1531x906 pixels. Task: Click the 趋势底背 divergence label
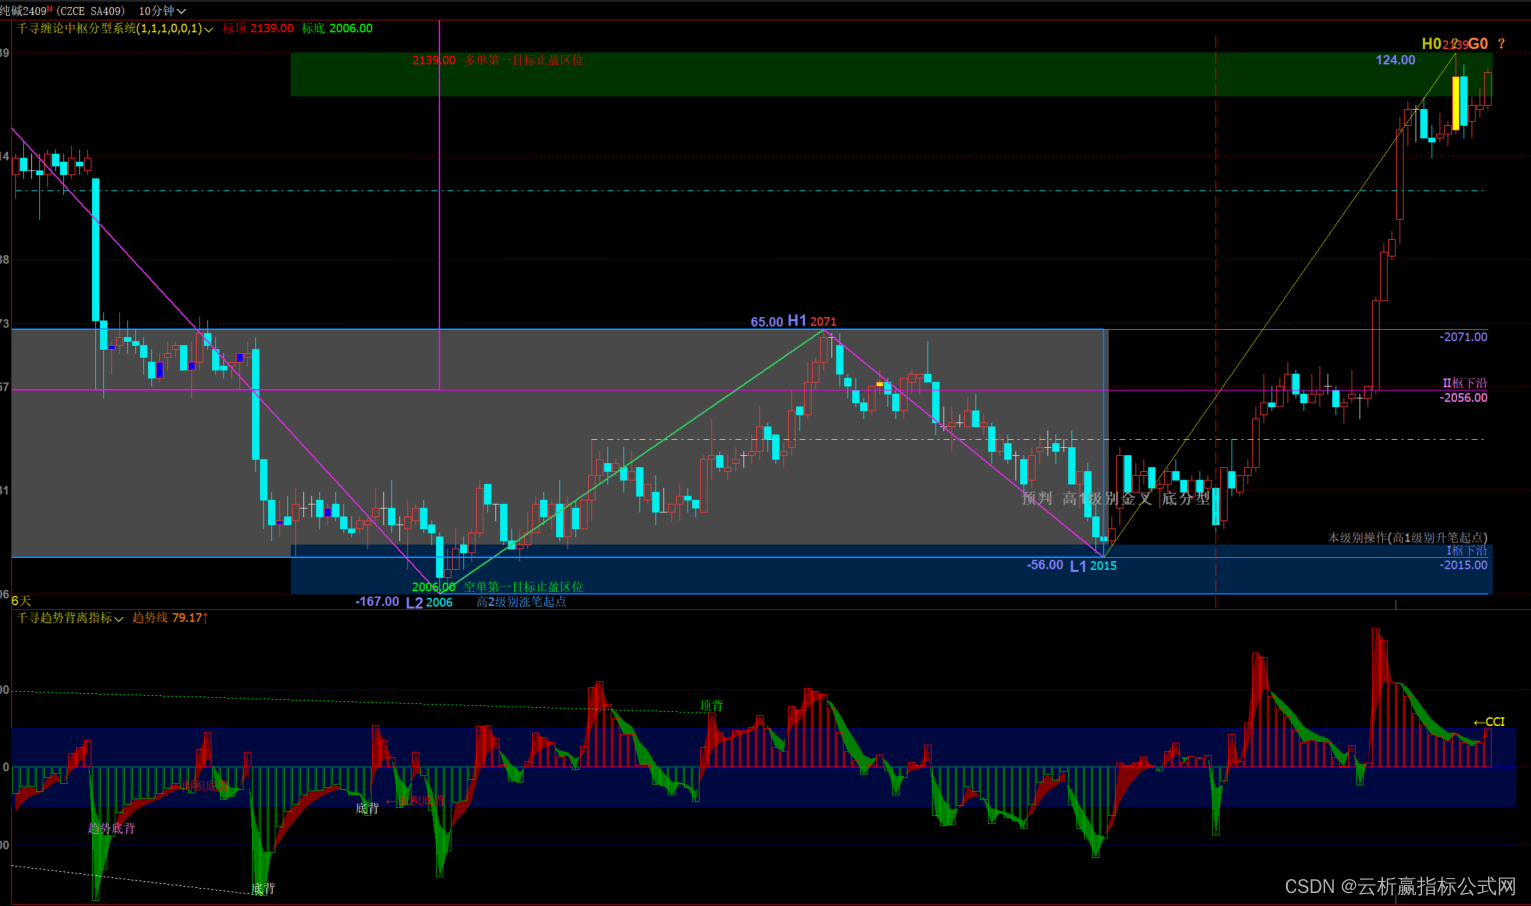(111, 829)
